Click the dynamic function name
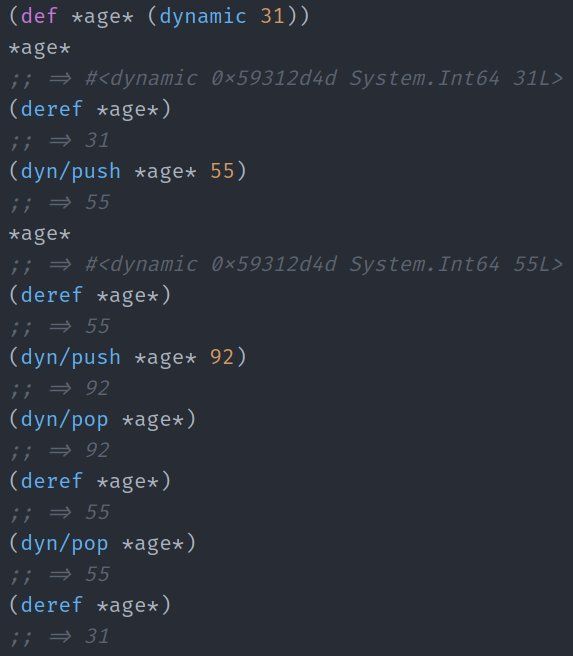The width and height of the screenshot is (573, 656). click(203, 17)
